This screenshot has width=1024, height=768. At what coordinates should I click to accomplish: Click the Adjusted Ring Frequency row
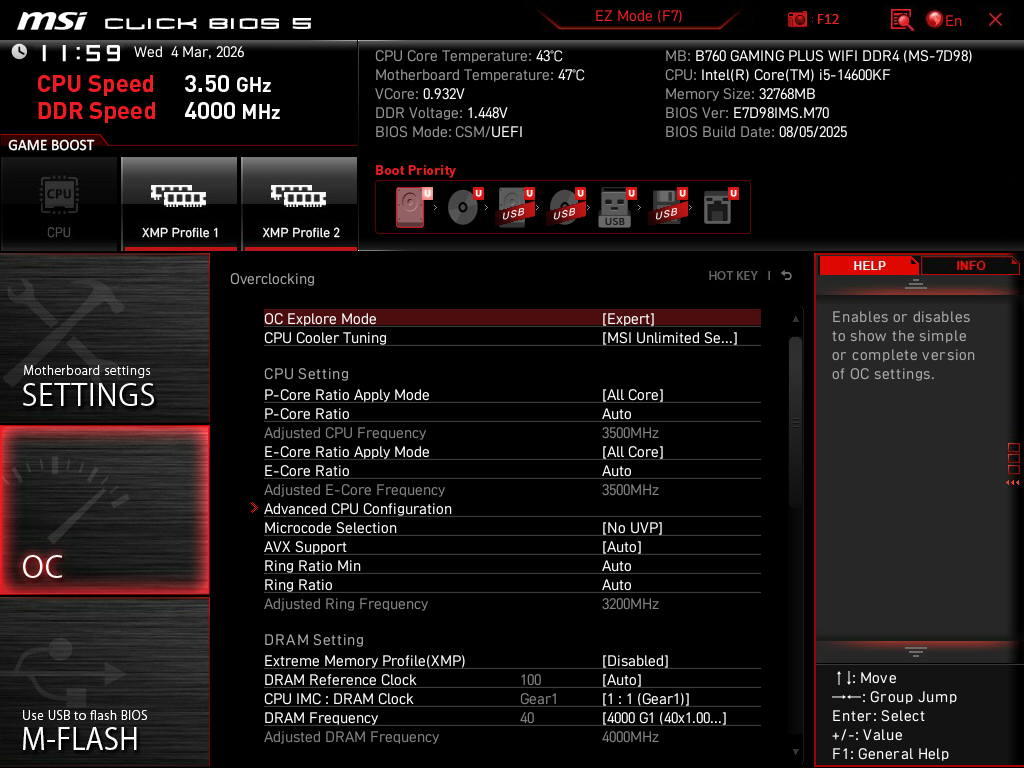coord(512,603)
